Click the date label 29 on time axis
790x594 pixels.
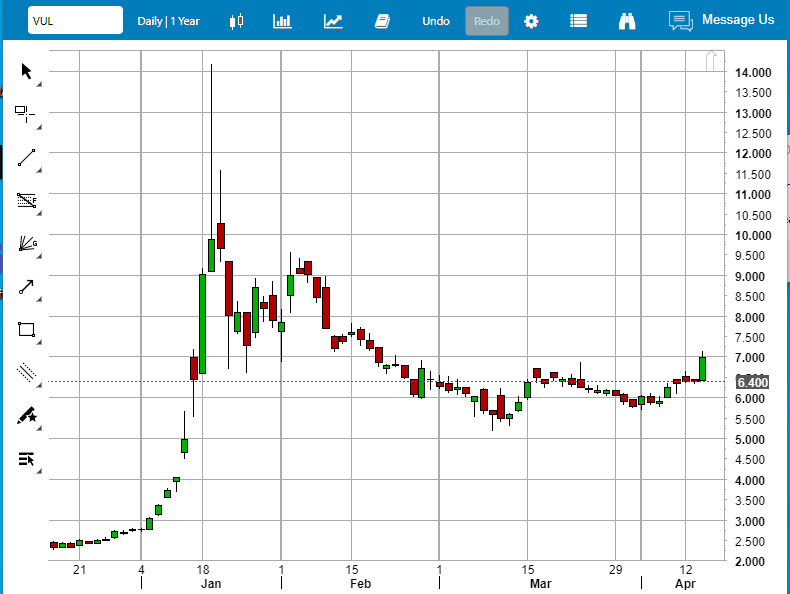[615, 569]
